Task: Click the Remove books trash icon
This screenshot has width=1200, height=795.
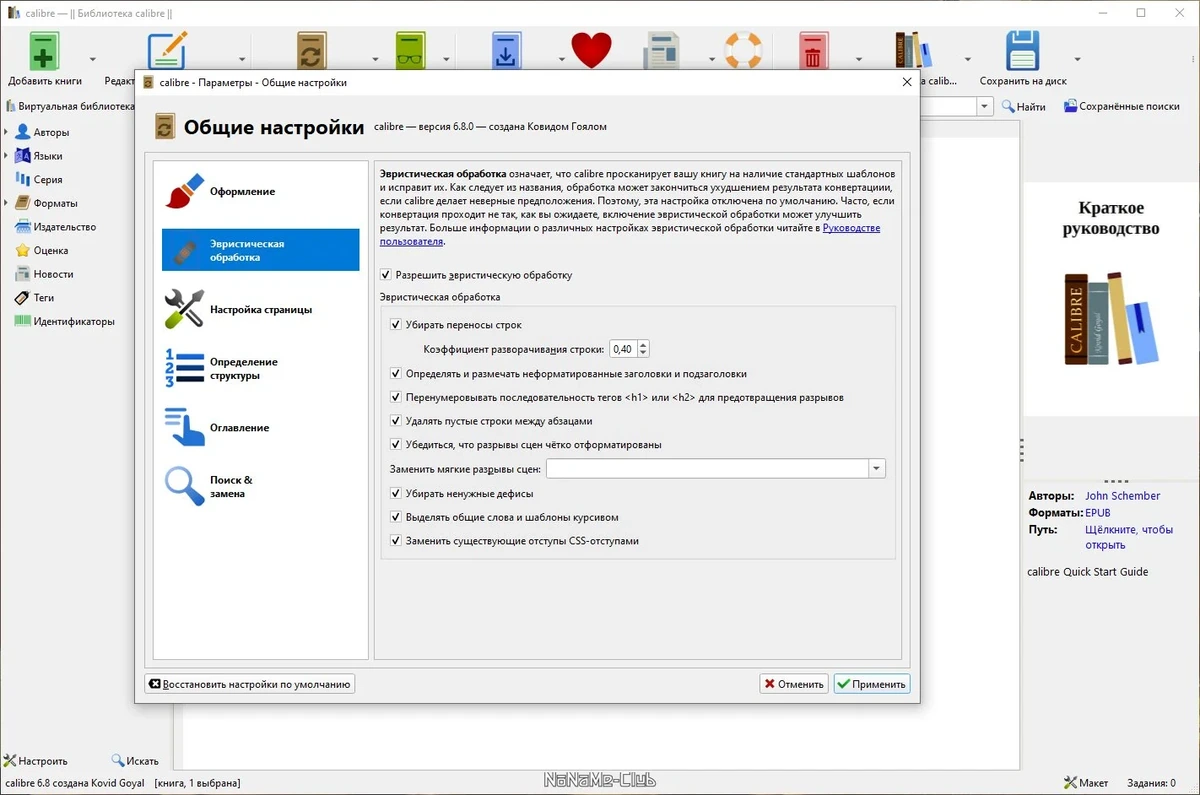Action: click(812, 51)
